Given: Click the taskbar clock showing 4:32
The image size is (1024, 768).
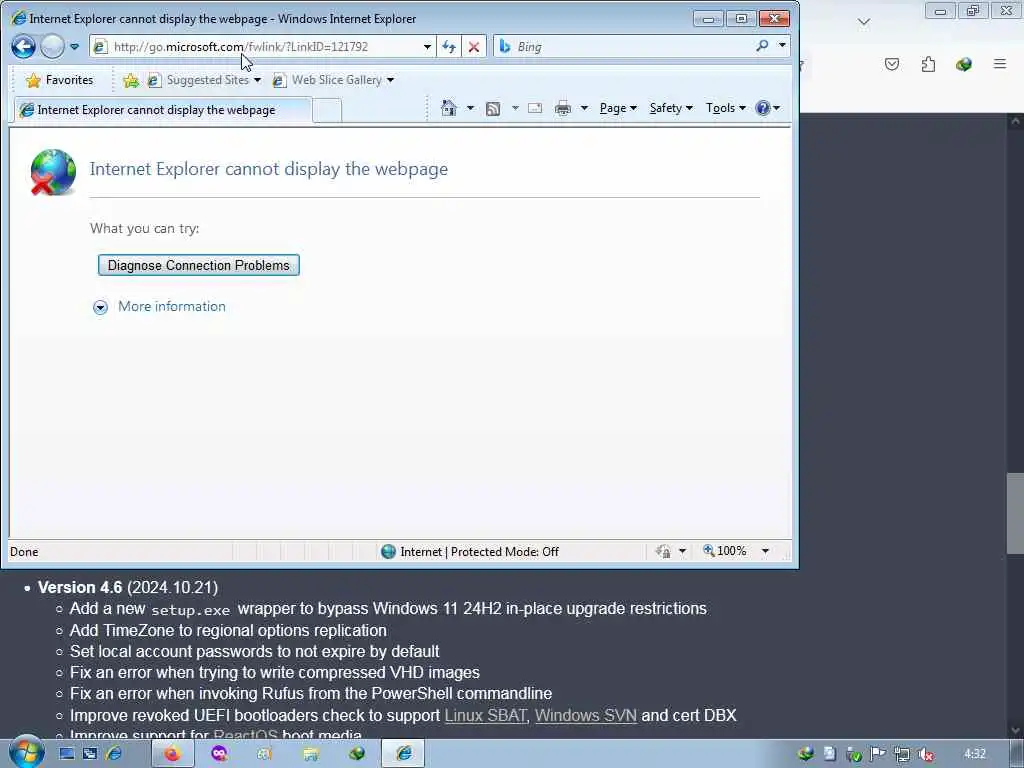Looking at the screenshot, I should pos(975,754).
